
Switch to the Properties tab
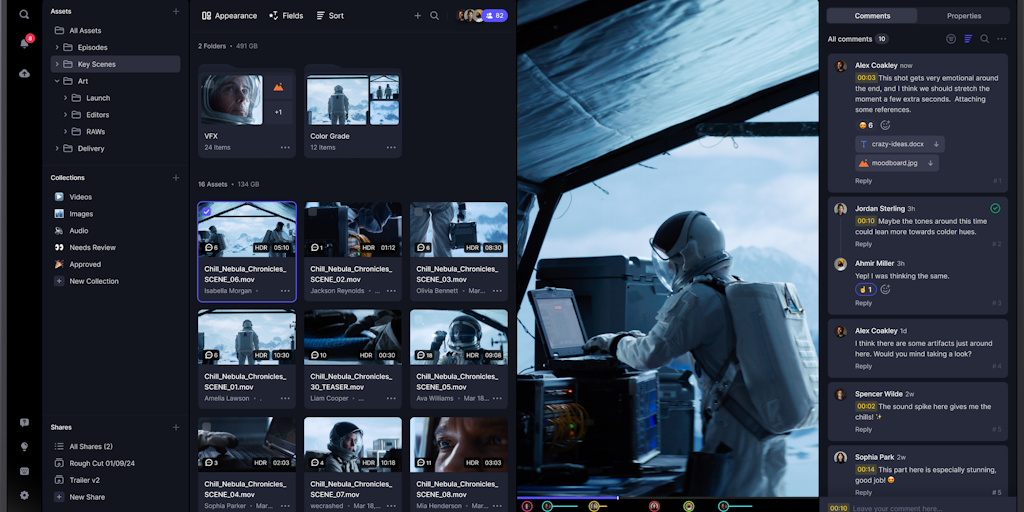[964, 16]
